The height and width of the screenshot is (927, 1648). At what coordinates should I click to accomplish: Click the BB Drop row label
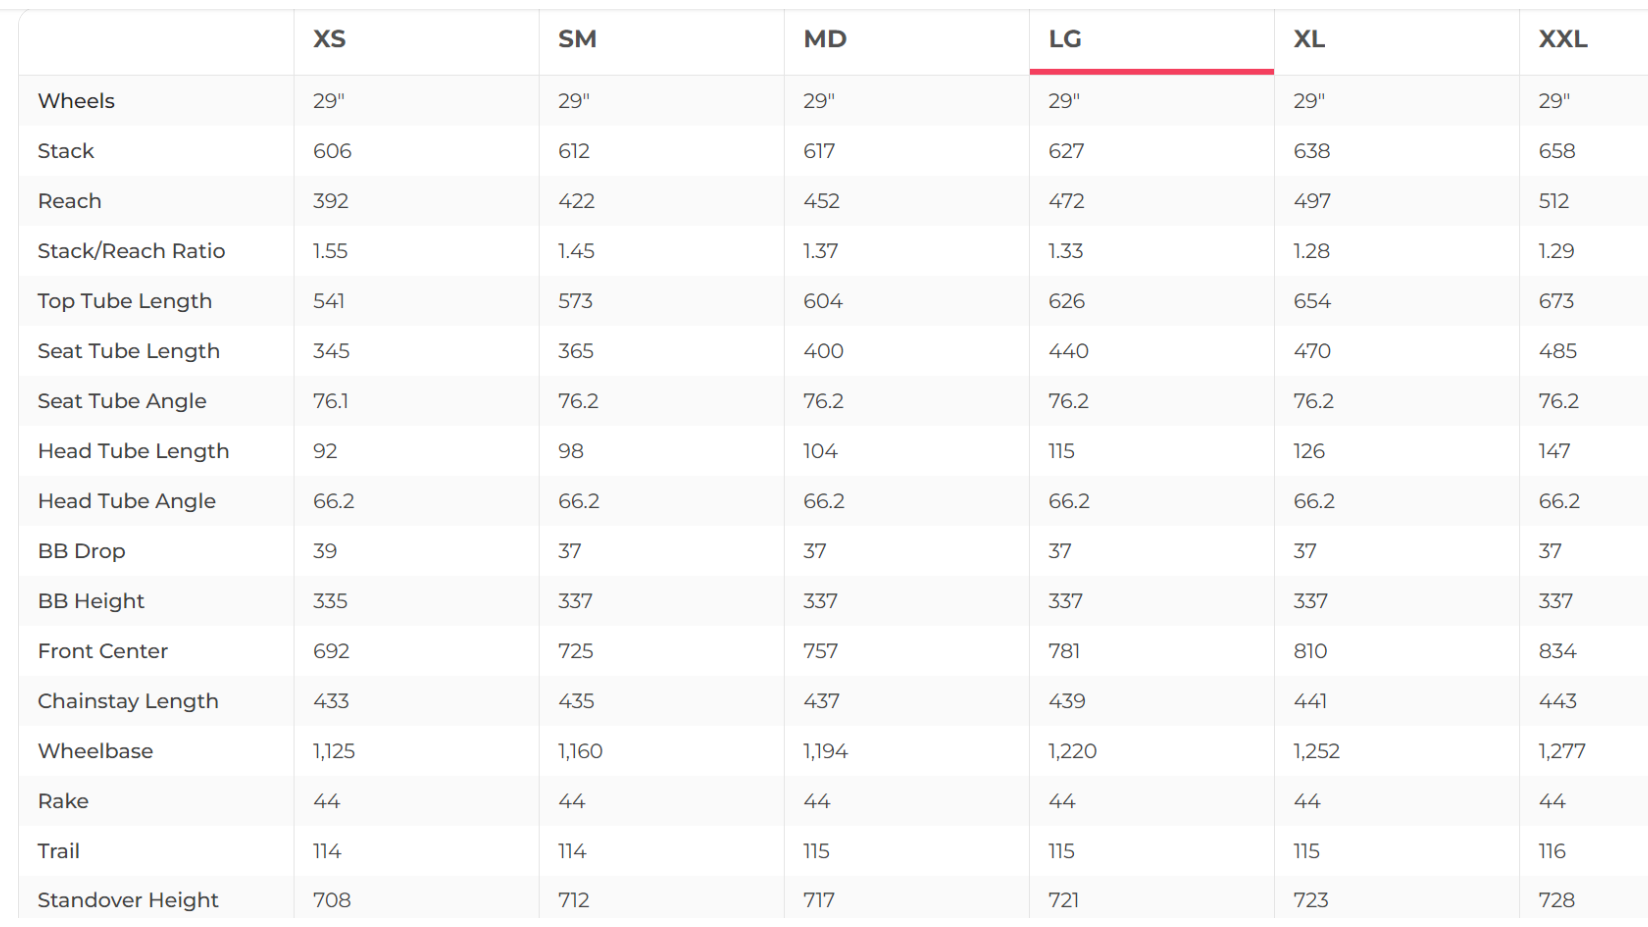coord(81,551)
